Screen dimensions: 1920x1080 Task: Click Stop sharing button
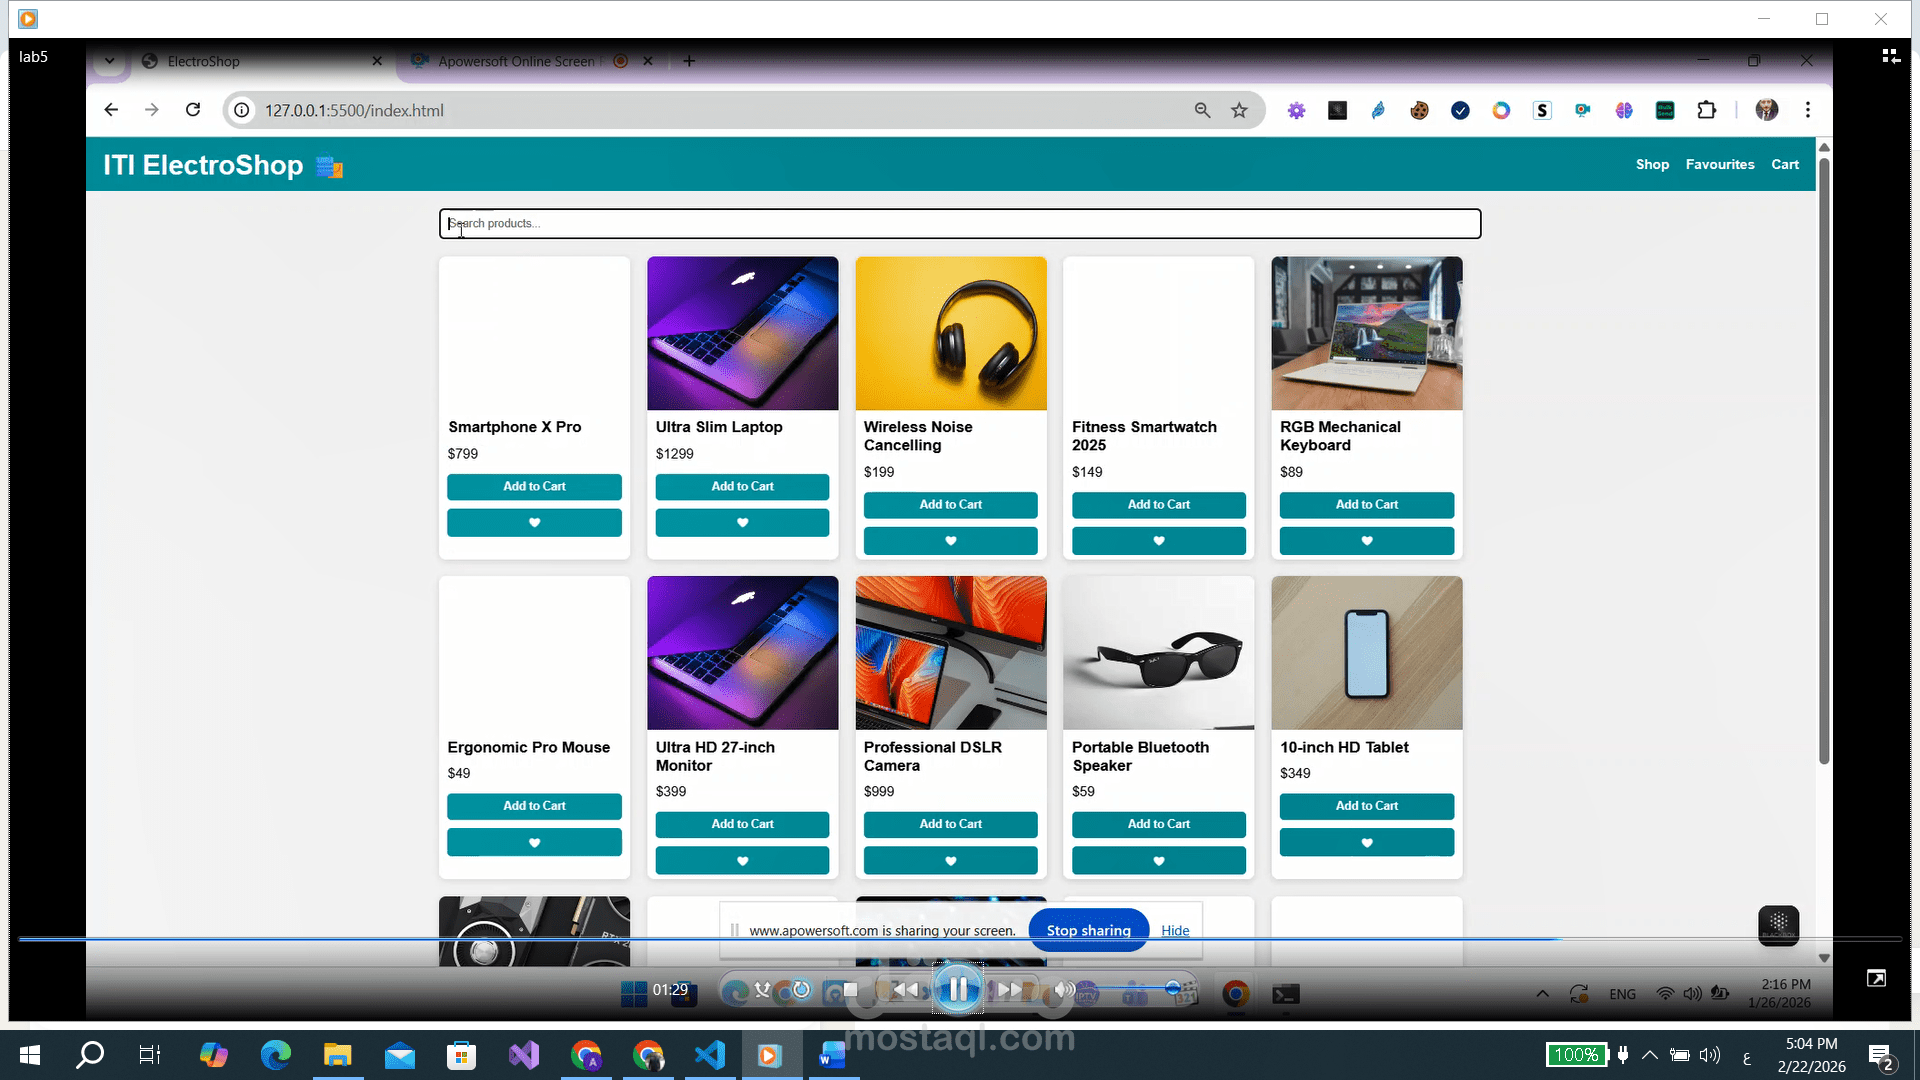click(1088, 930)
